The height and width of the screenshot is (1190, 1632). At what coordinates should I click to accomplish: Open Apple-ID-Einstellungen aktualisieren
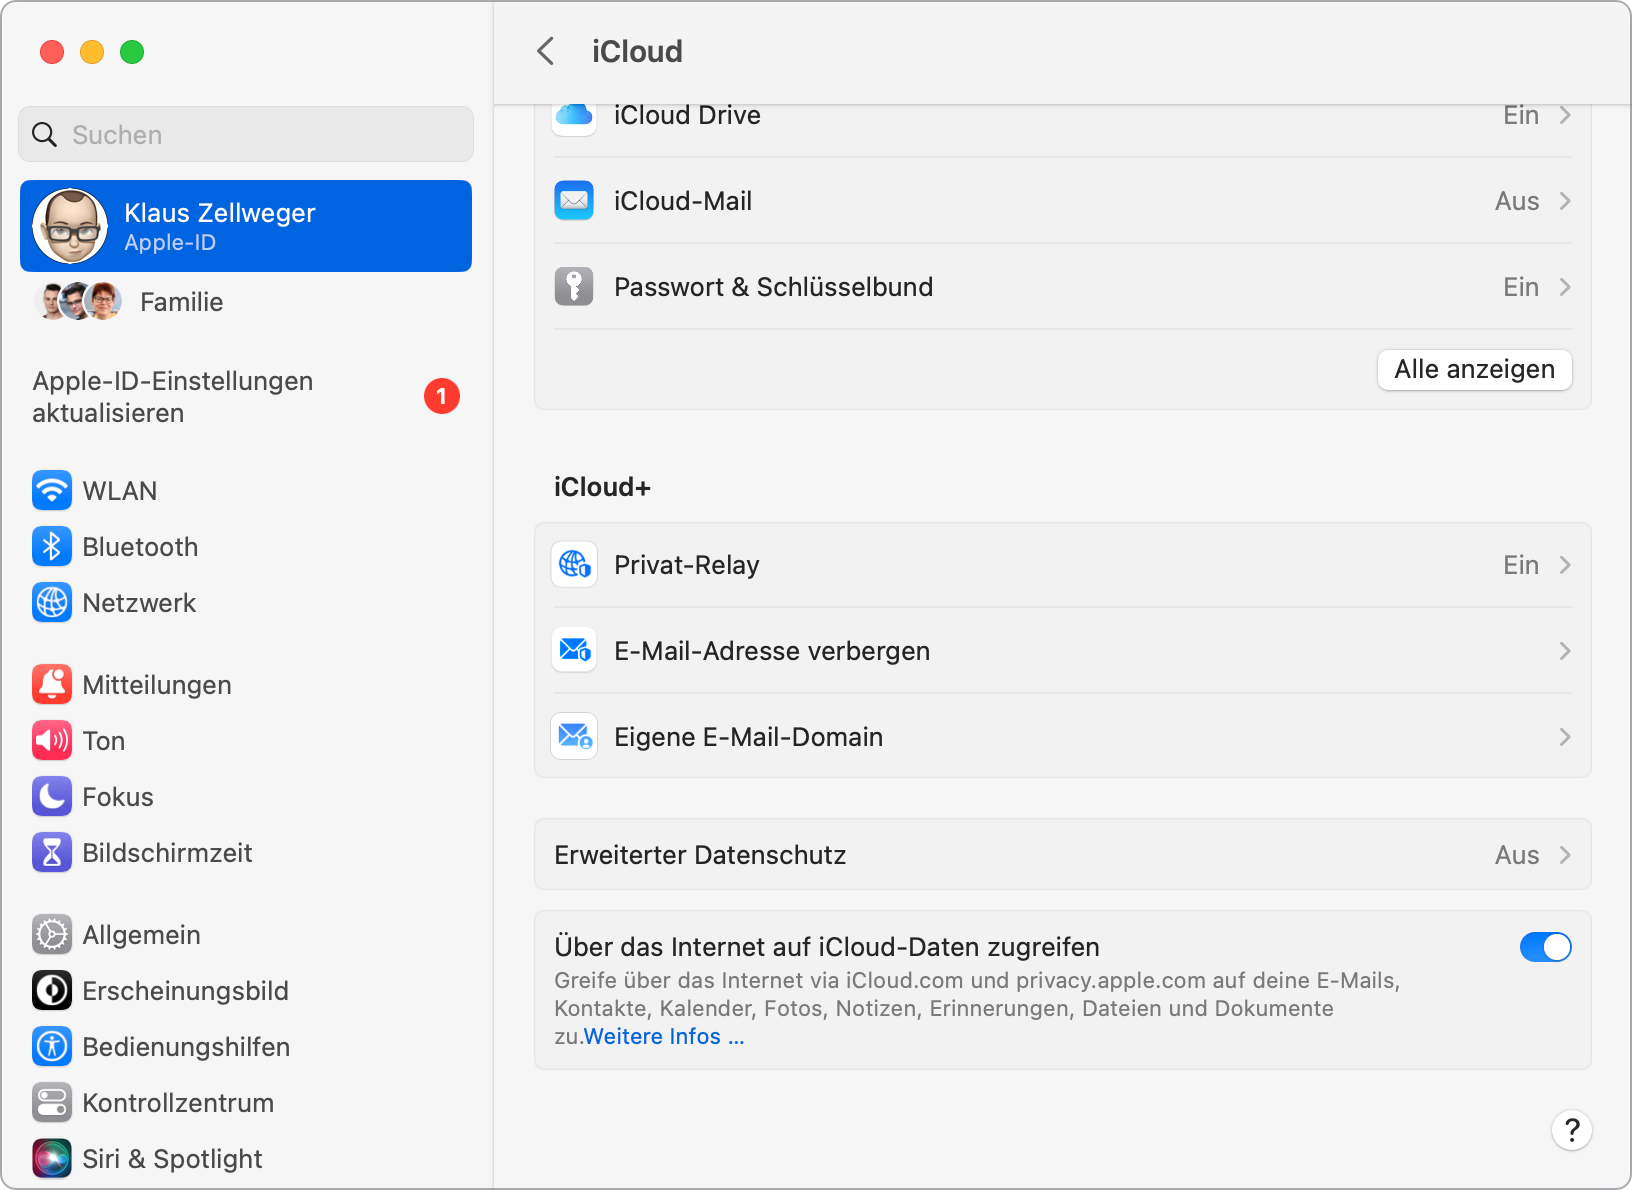tap(246, 397)
